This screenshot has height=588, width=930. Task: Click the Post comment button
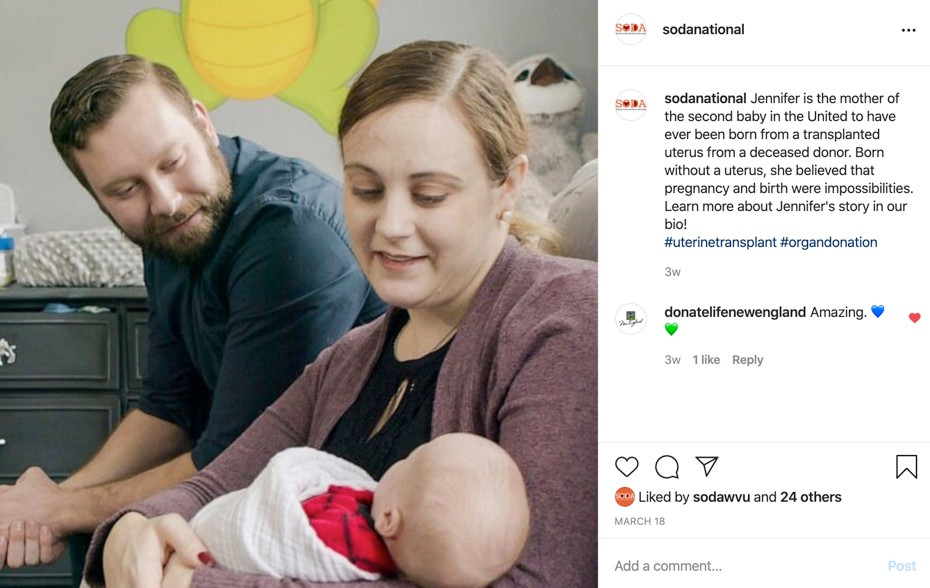pyautogui.click(x=902, y=566)
